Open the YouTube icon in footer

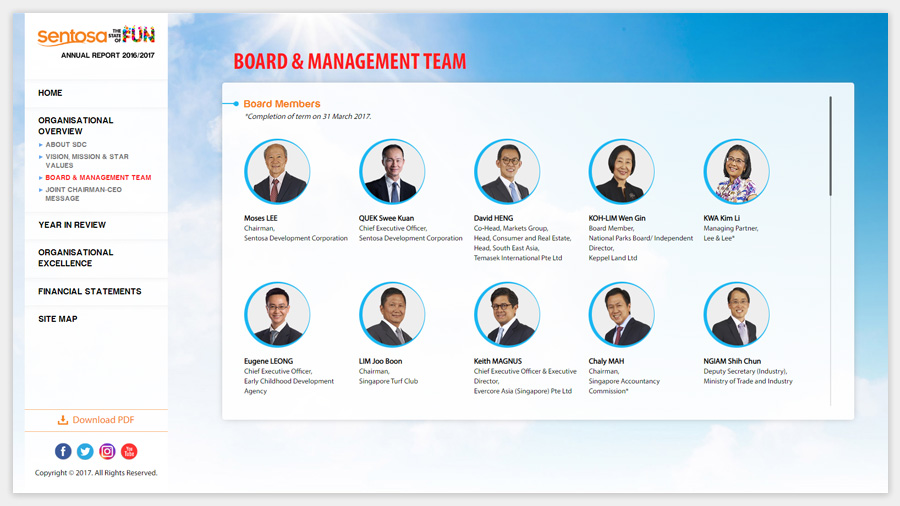pyautogui.click(x=129, y=451)
